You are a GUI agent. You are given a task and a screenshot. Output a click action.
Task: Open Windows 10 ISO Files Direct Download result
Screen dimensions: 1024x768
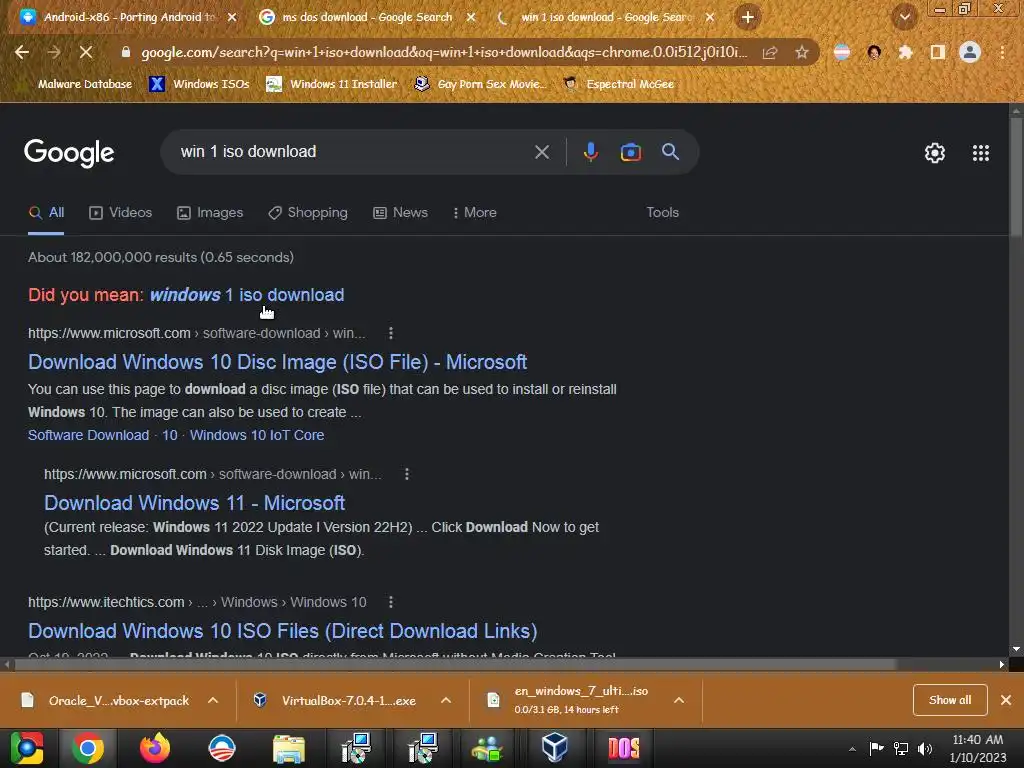[283, 631]
